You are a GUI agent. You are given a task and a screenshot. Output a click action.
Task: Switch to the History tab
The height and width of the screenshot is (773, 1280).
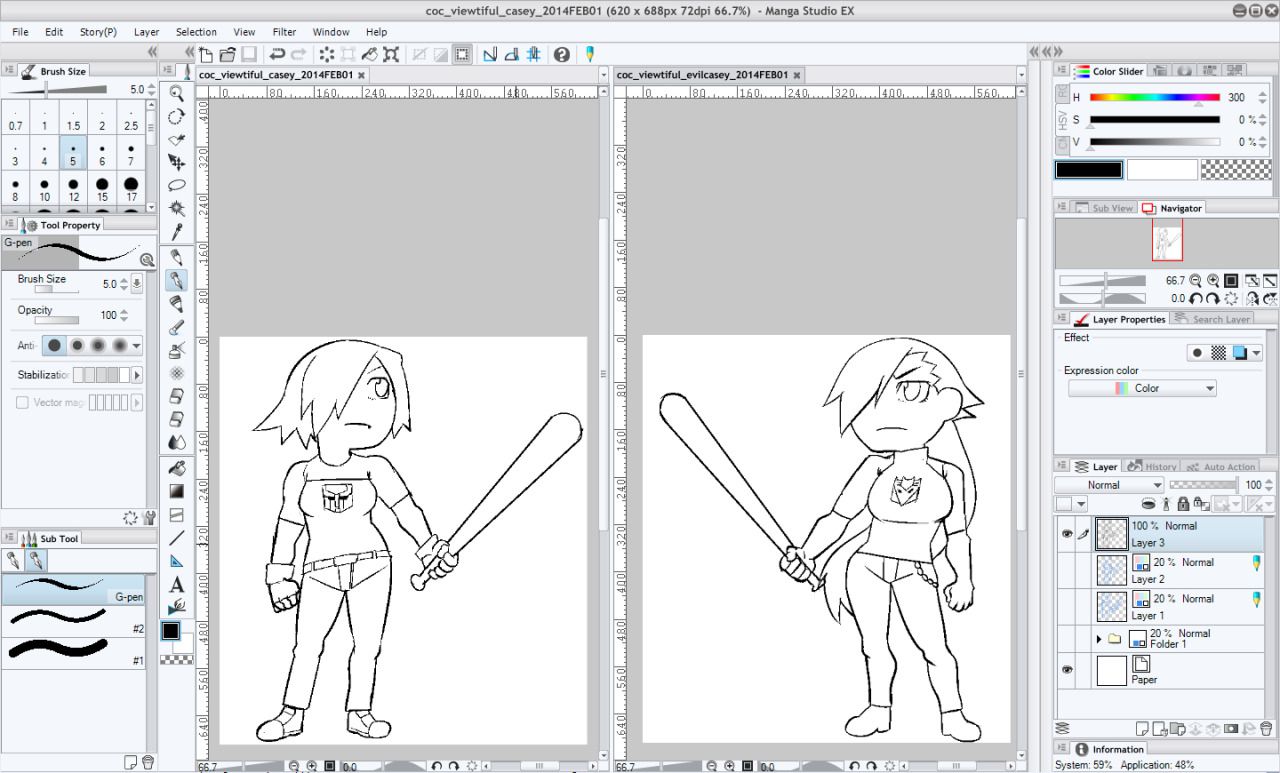pos(1152,467)
